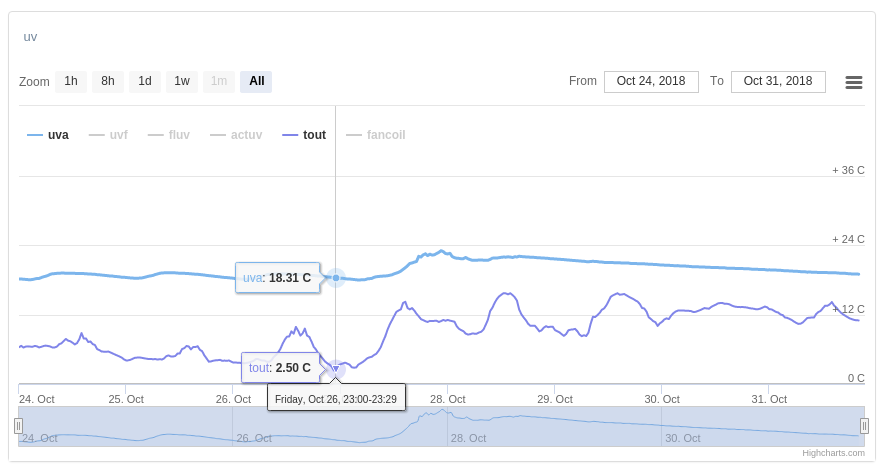
Task: Click the navigator timeline range area
Action: click(440, 426)
